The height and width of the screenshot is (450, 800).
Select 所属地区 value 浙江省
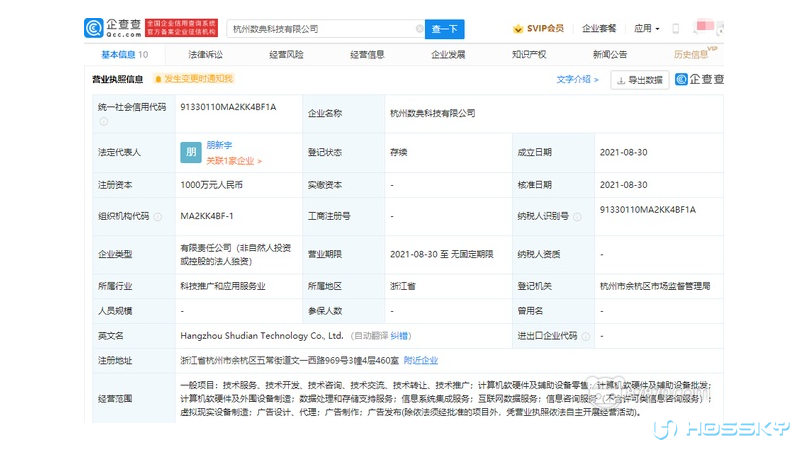403,286
